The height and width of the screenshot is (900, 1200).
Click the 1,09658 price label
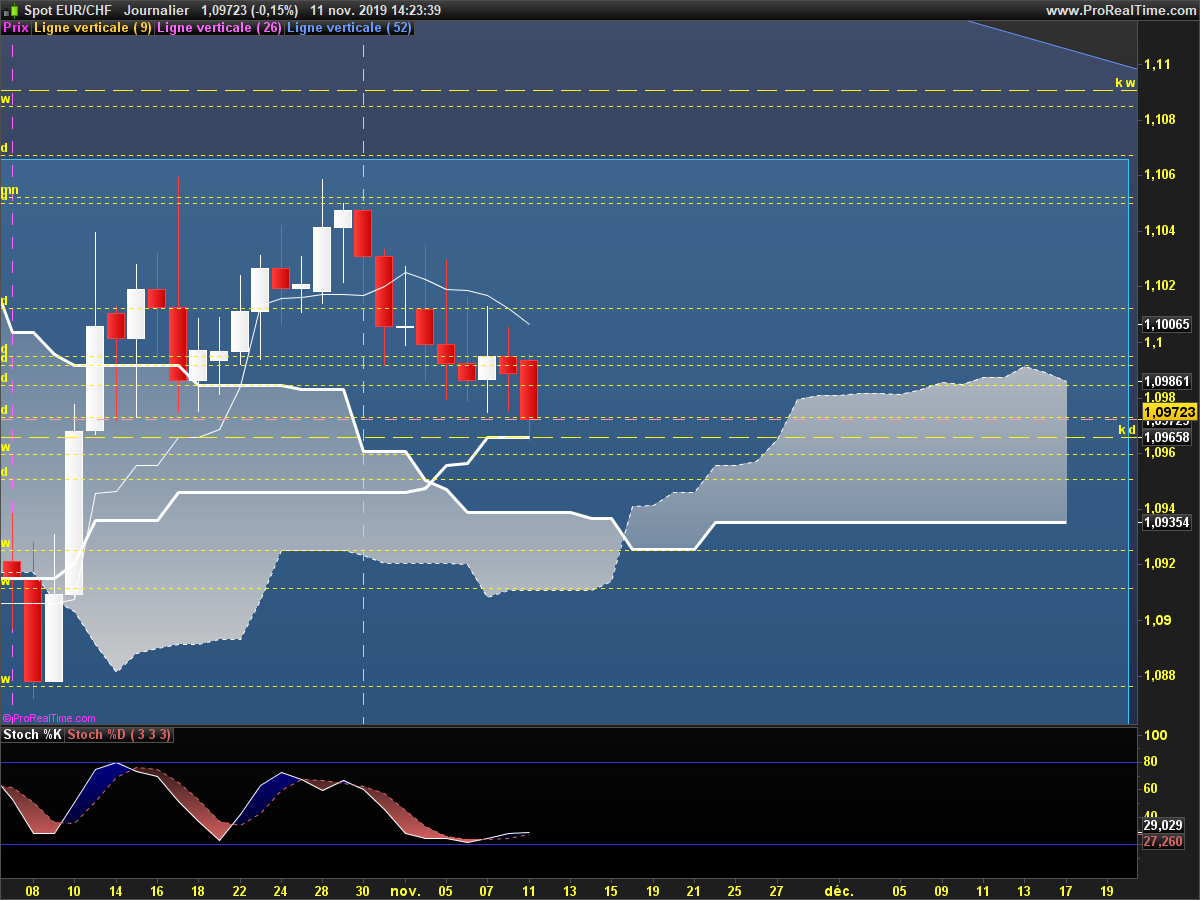click(x=1167, y=437)
